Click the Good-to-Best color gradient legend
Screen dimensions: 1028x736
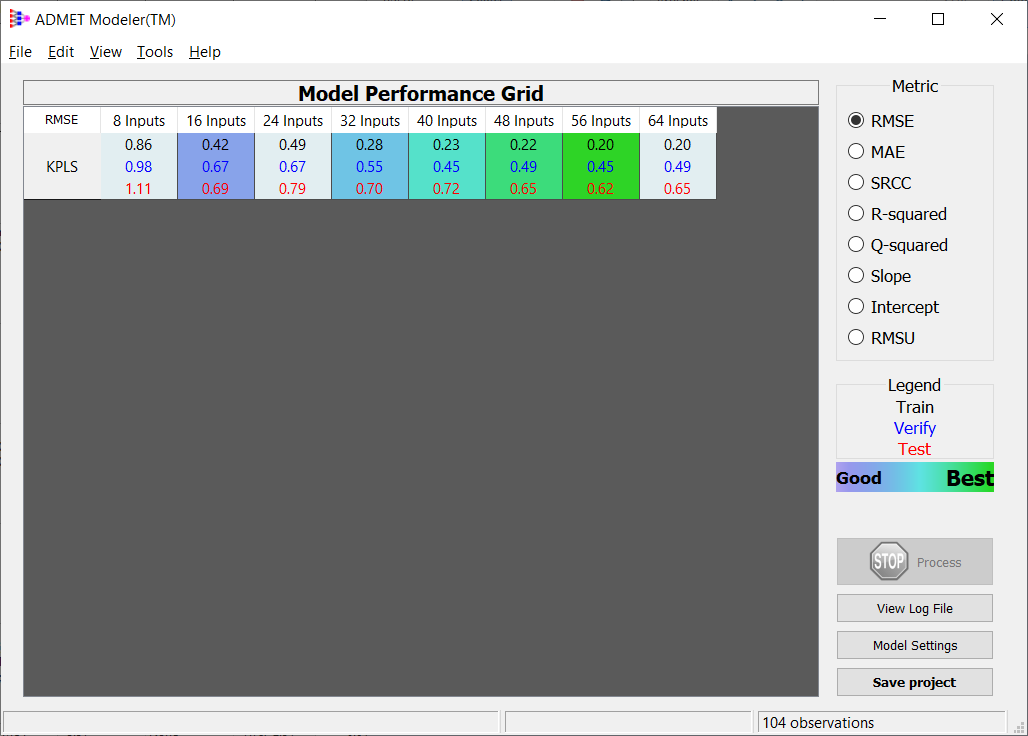point(915,477)
